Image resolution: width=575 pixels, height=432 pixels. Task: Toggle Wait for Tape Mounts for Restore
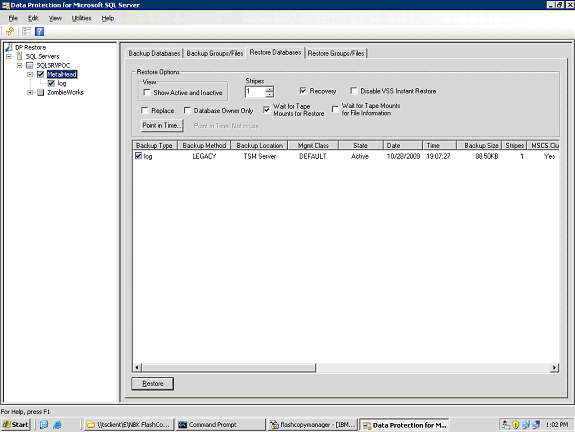click(x=267, y=109)
